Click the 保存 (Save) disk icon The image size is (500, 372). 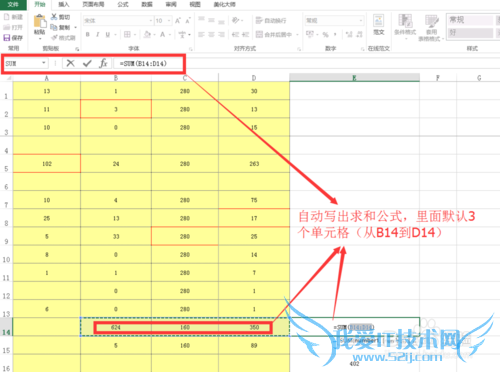pyautogui.click(x=7, y=38)
